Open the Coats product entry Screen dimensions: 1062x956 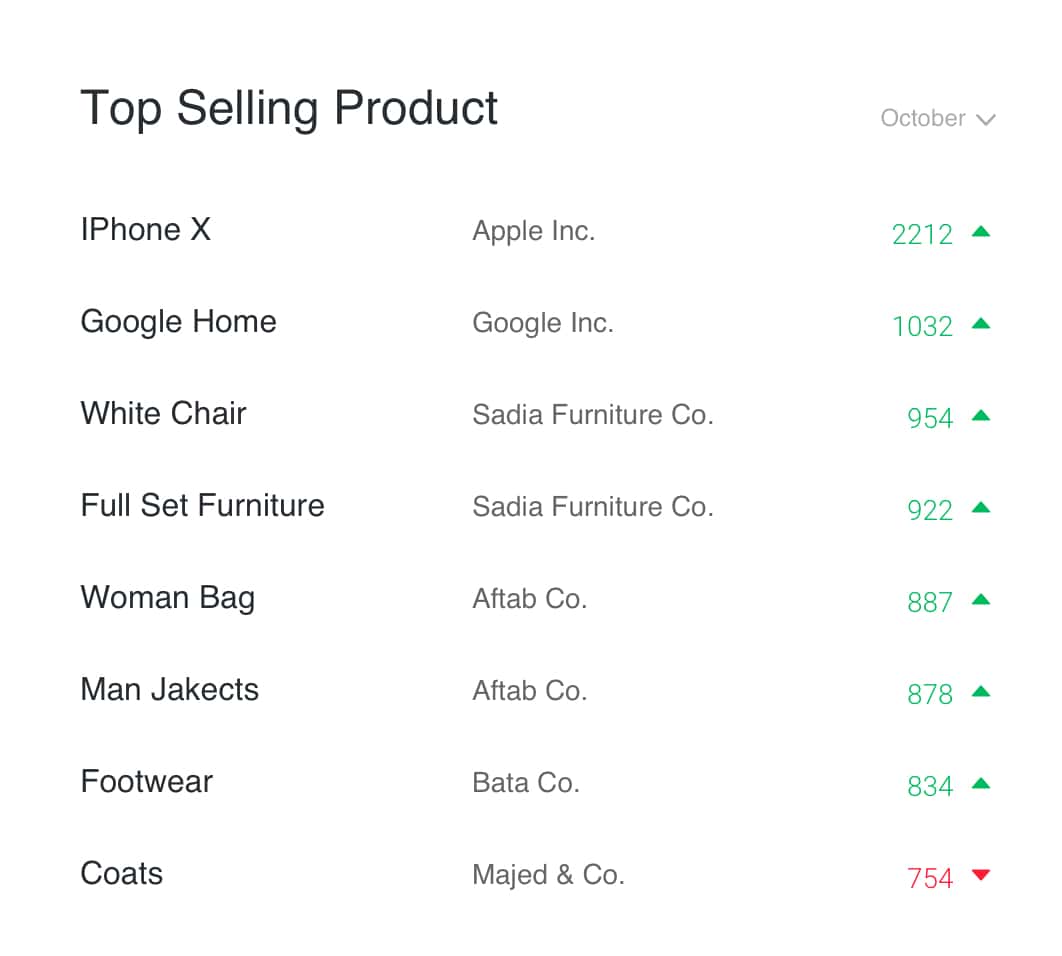click(x=122, y=874)
